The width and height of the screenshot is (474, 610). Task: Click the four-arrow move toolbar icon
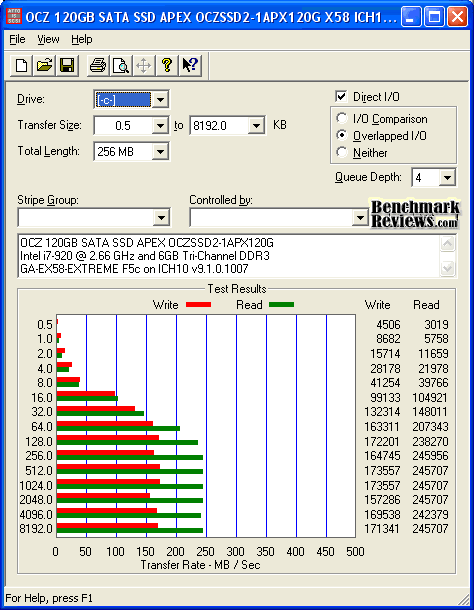pyautogui.click(x=144, y=65)
